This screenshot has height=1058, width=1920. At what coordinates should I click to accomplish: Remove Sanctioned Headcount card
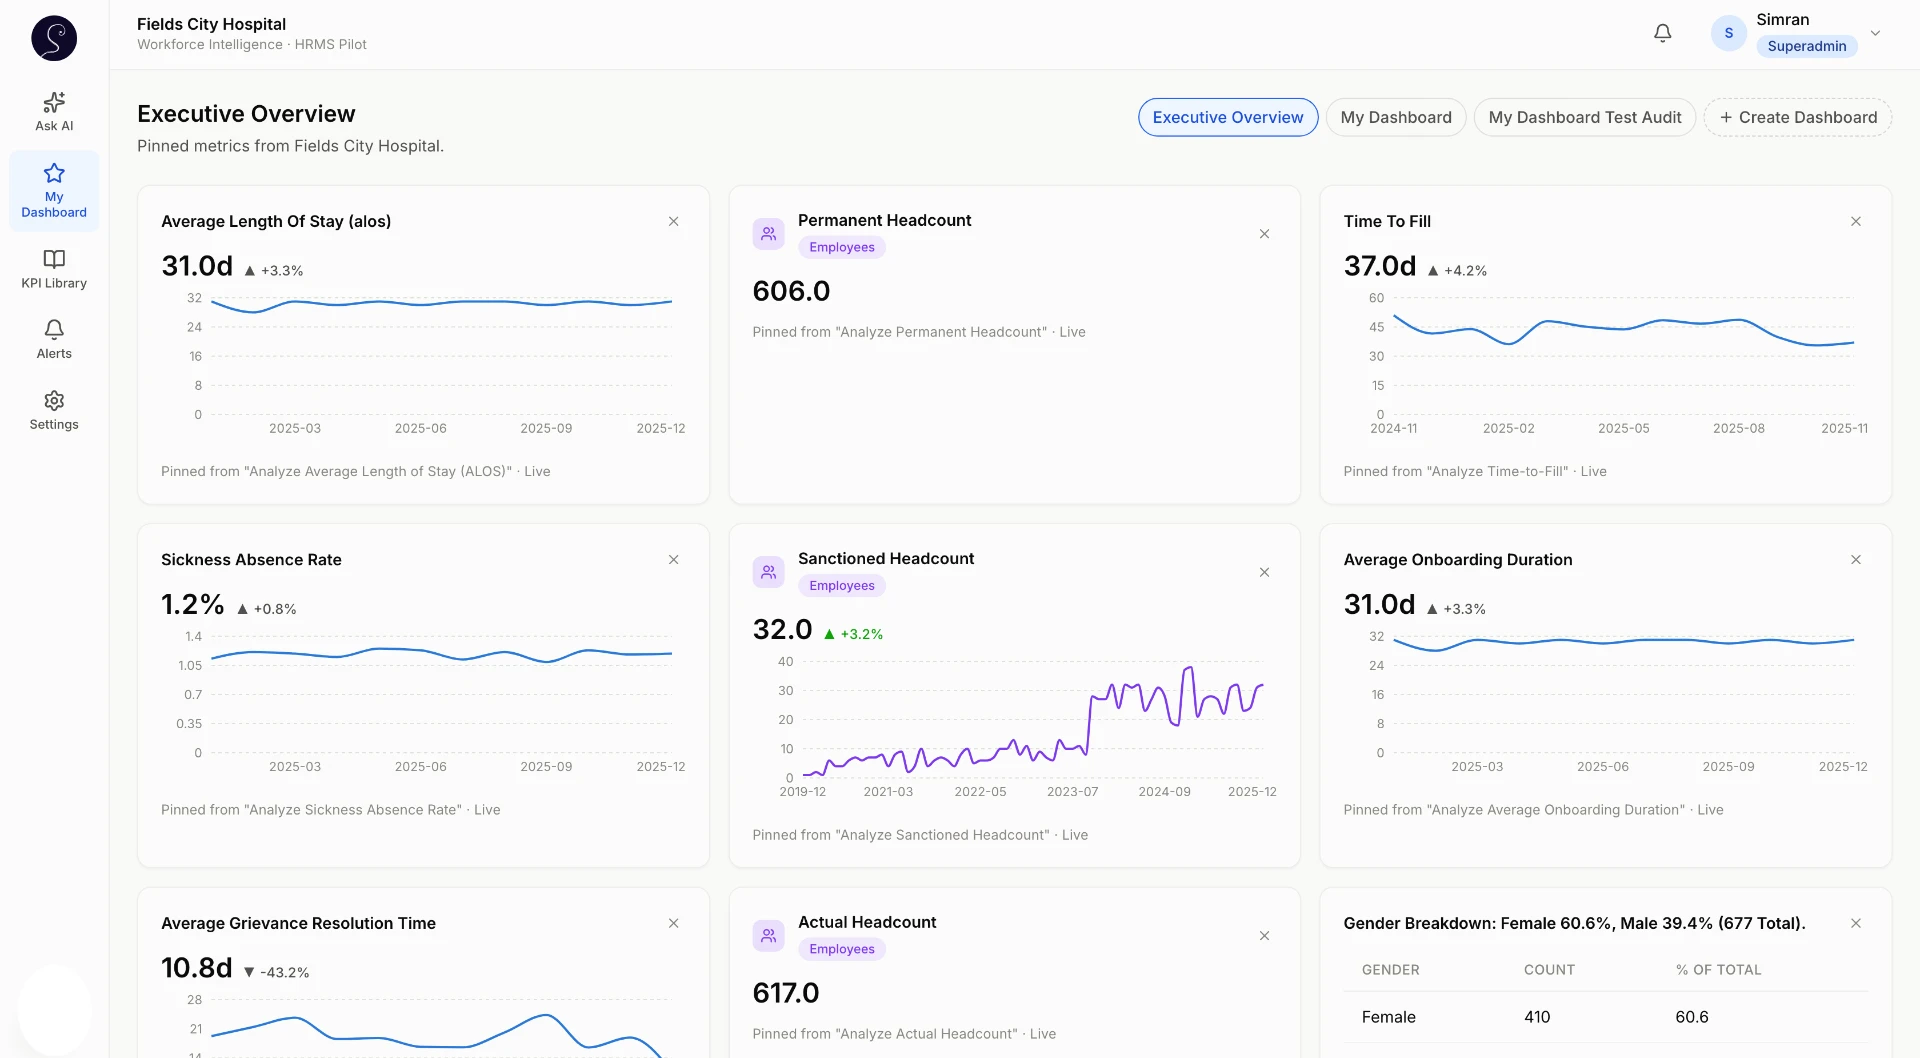tap(1264, 572)
